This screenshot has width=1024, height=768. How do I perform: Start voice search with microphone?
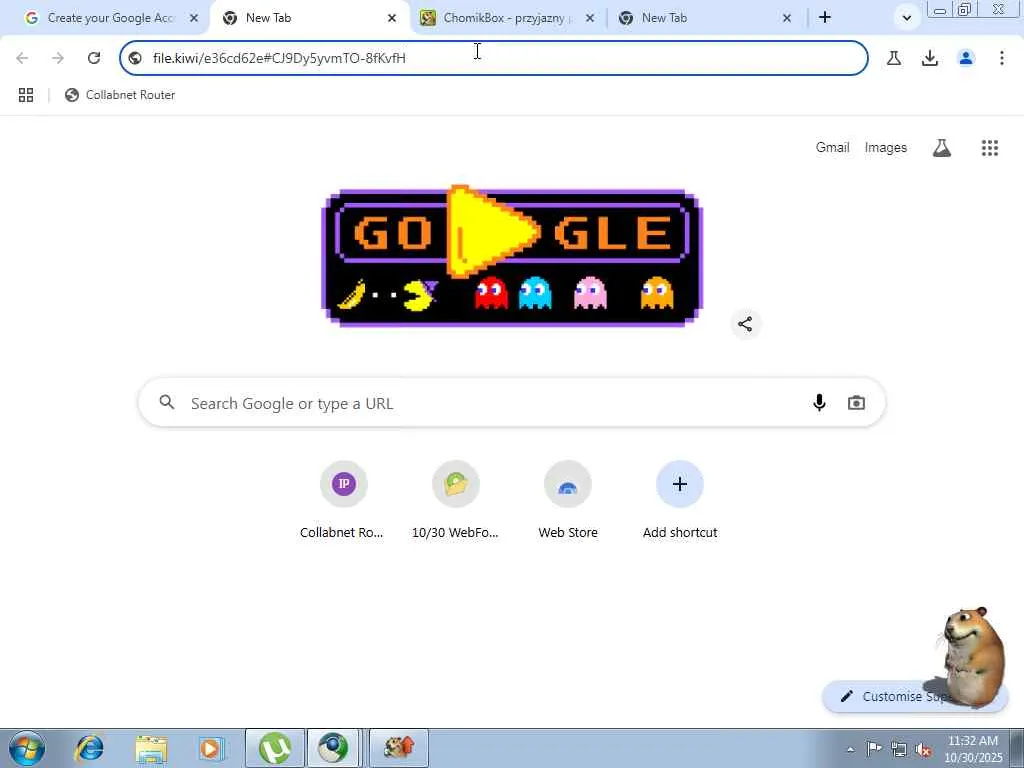pyautogui.click(x=819, y=403)
